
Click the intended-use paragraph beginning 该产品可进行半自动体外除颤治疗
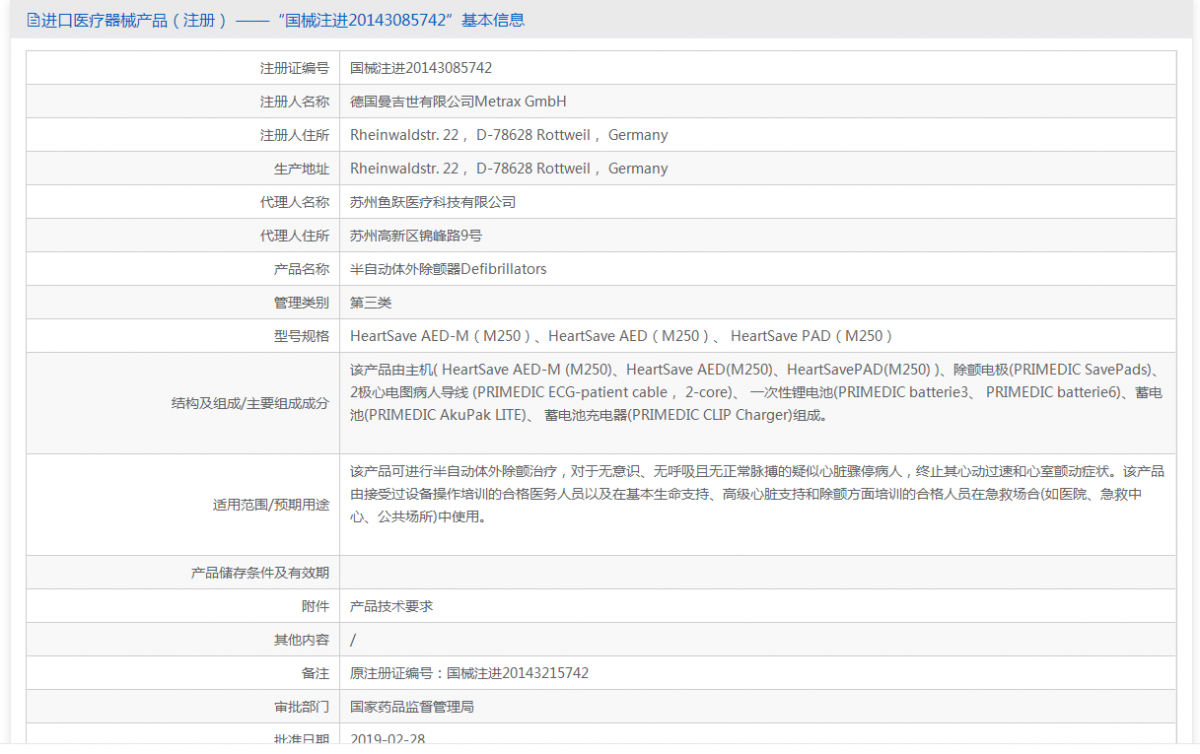[x=757, y=494]
